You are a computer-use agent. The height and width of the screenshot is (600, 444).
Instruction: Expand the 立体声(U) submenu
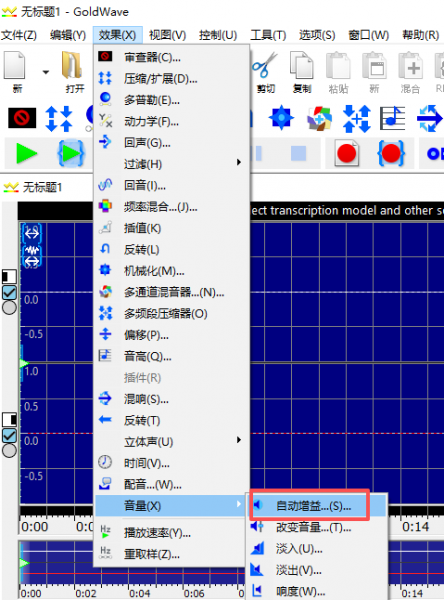pos(171,442)
